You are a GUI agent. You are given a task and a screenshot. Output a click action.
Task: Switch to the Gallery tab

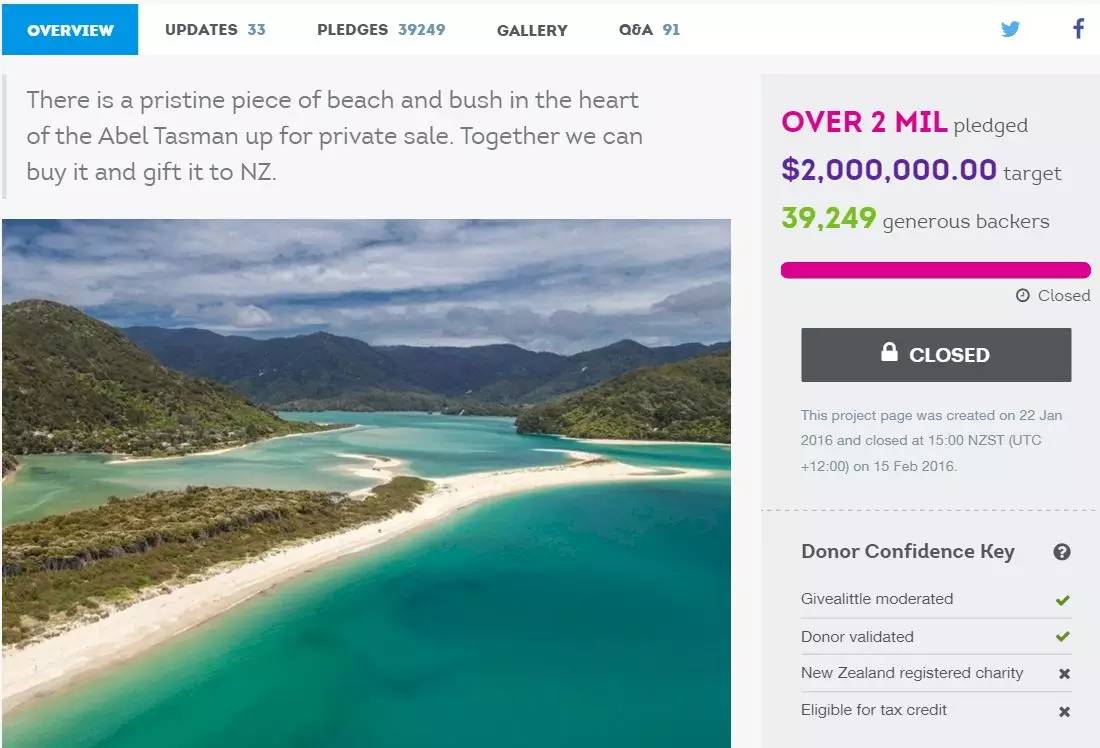pos(532,30)
